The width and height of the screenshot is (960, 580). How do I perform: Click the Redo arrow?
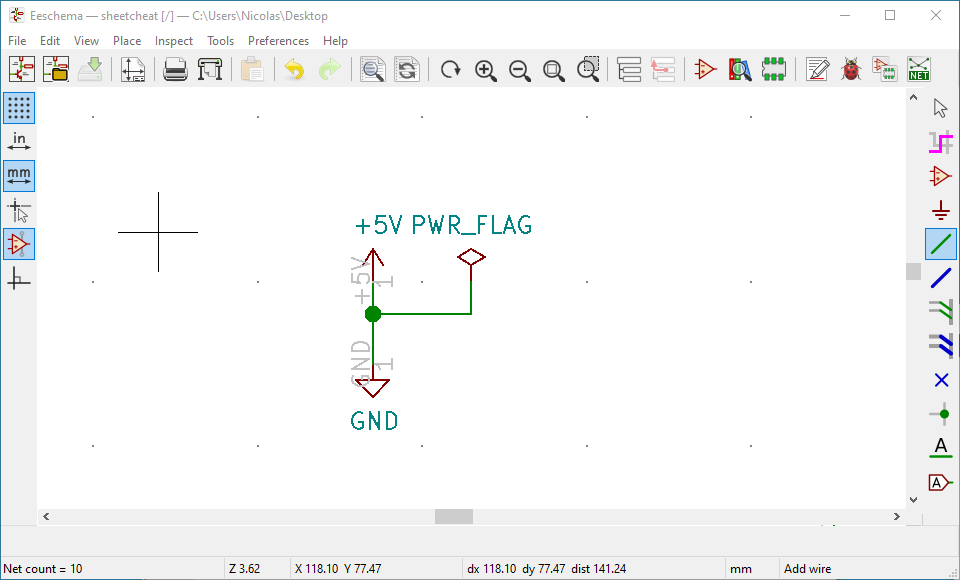[329, 69]
